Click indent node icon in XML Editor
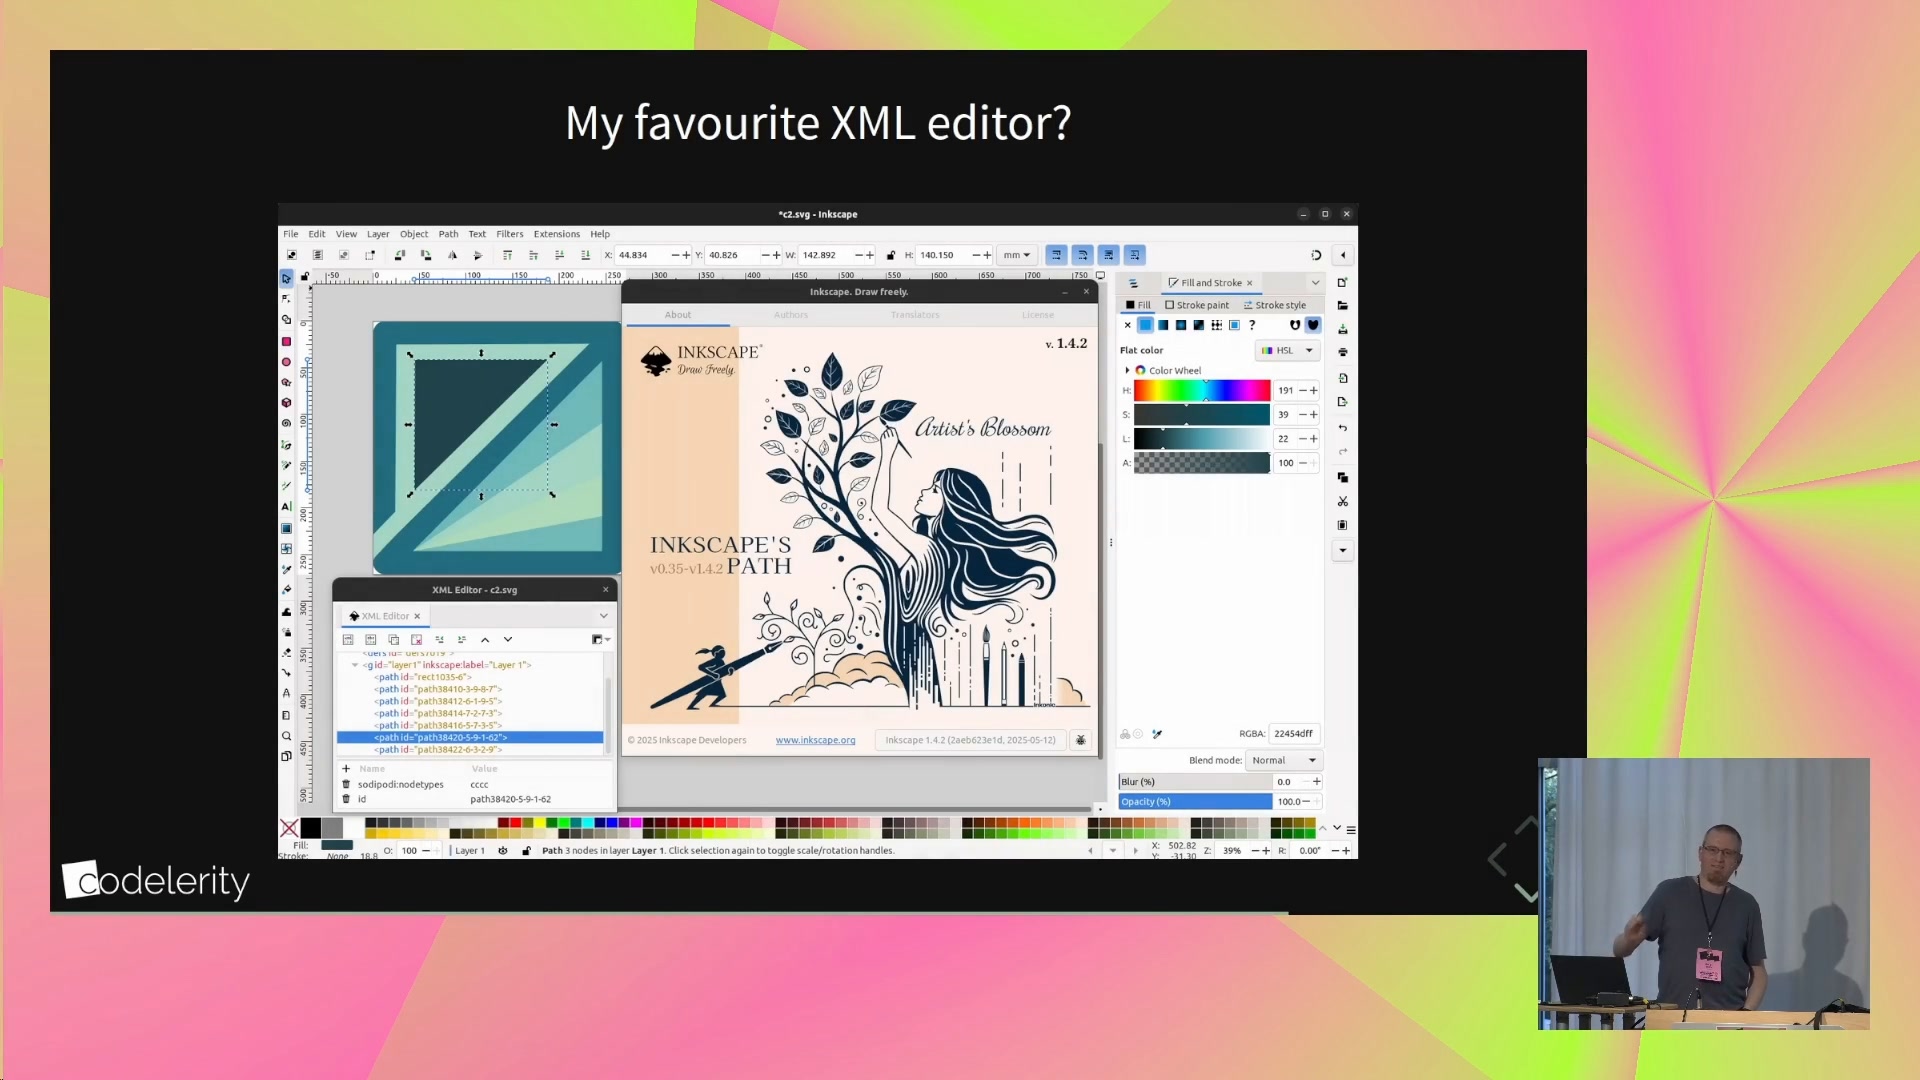The image size is (1920, 1080). coord(461,640)
